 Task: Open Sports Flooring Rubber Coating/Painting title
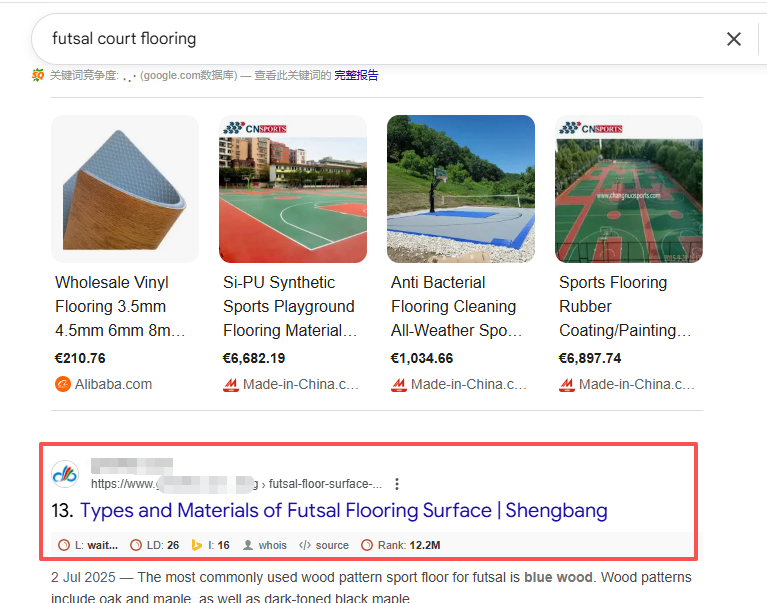click(625, 306)
